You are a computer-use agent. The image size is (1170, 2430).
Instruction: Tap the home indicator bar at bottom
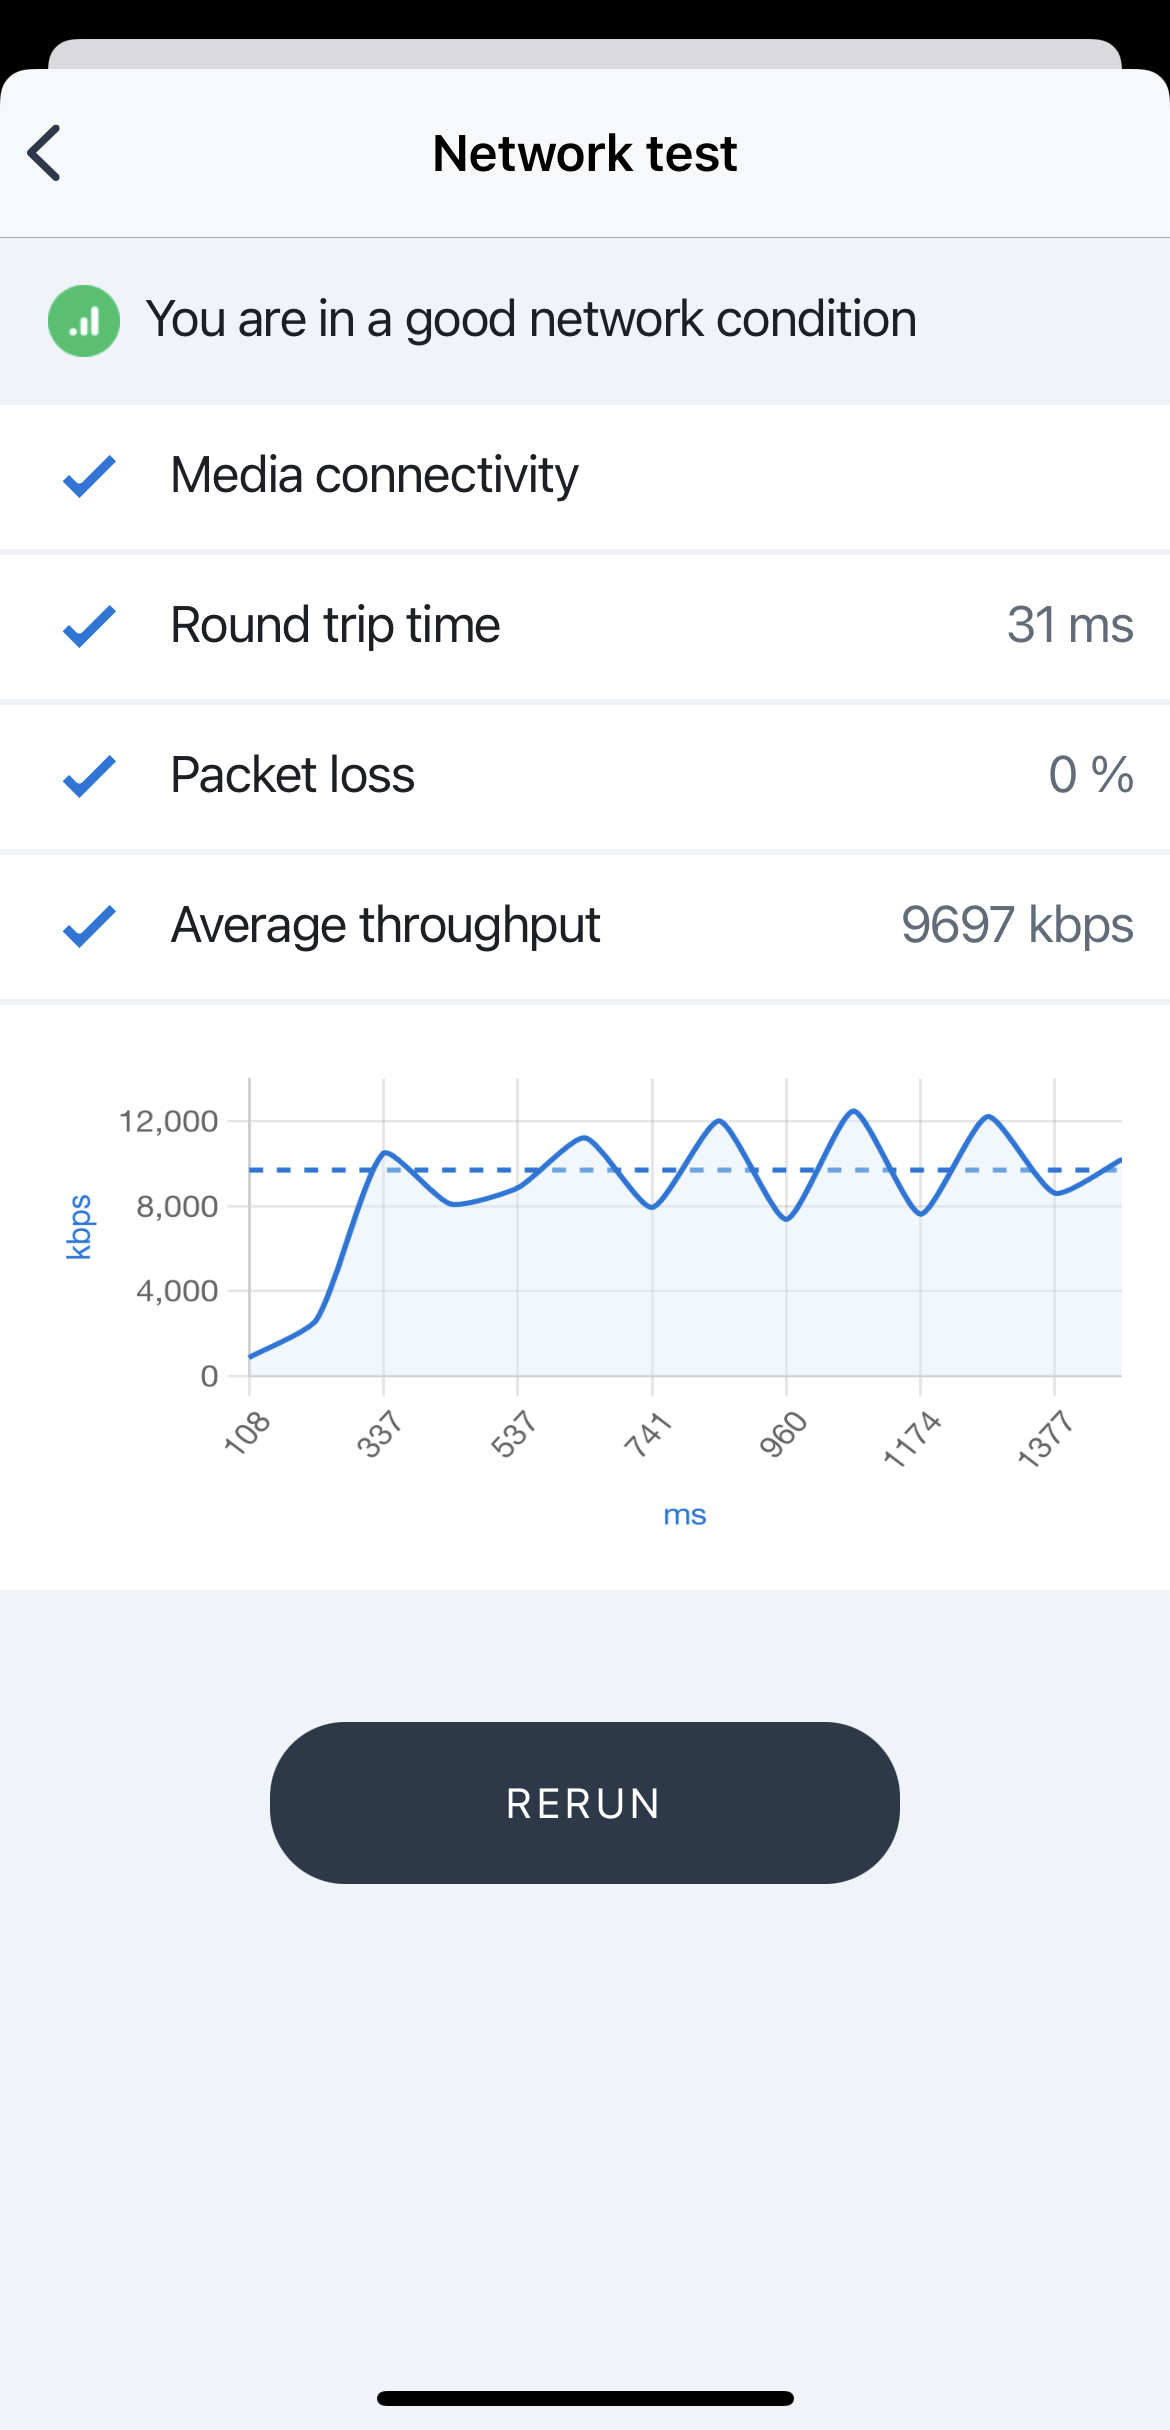(585, 2398)
